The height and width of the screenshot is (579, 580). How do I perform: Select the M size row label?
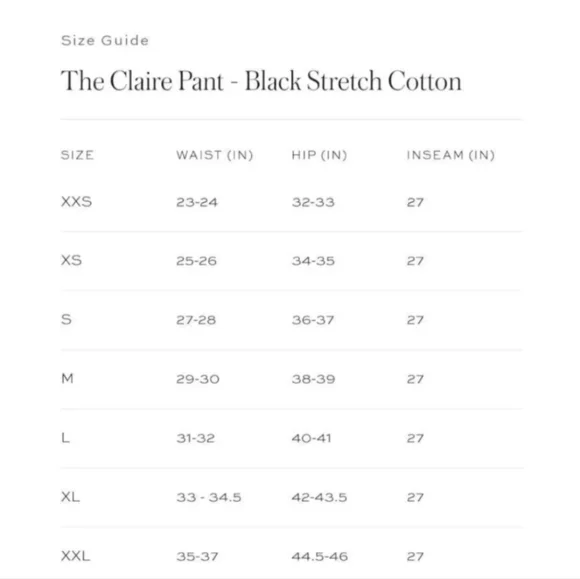click(67, 378)
